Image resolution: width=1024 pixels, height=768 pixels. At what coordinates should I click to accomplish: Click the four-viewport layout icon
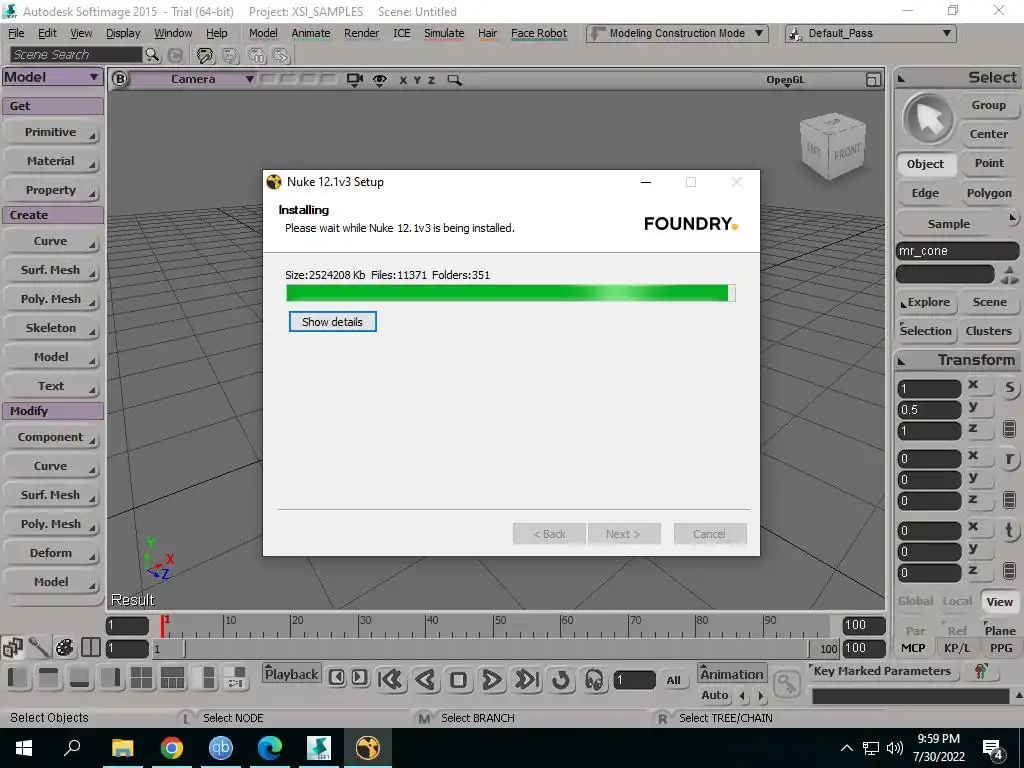[x=141, y=679]
